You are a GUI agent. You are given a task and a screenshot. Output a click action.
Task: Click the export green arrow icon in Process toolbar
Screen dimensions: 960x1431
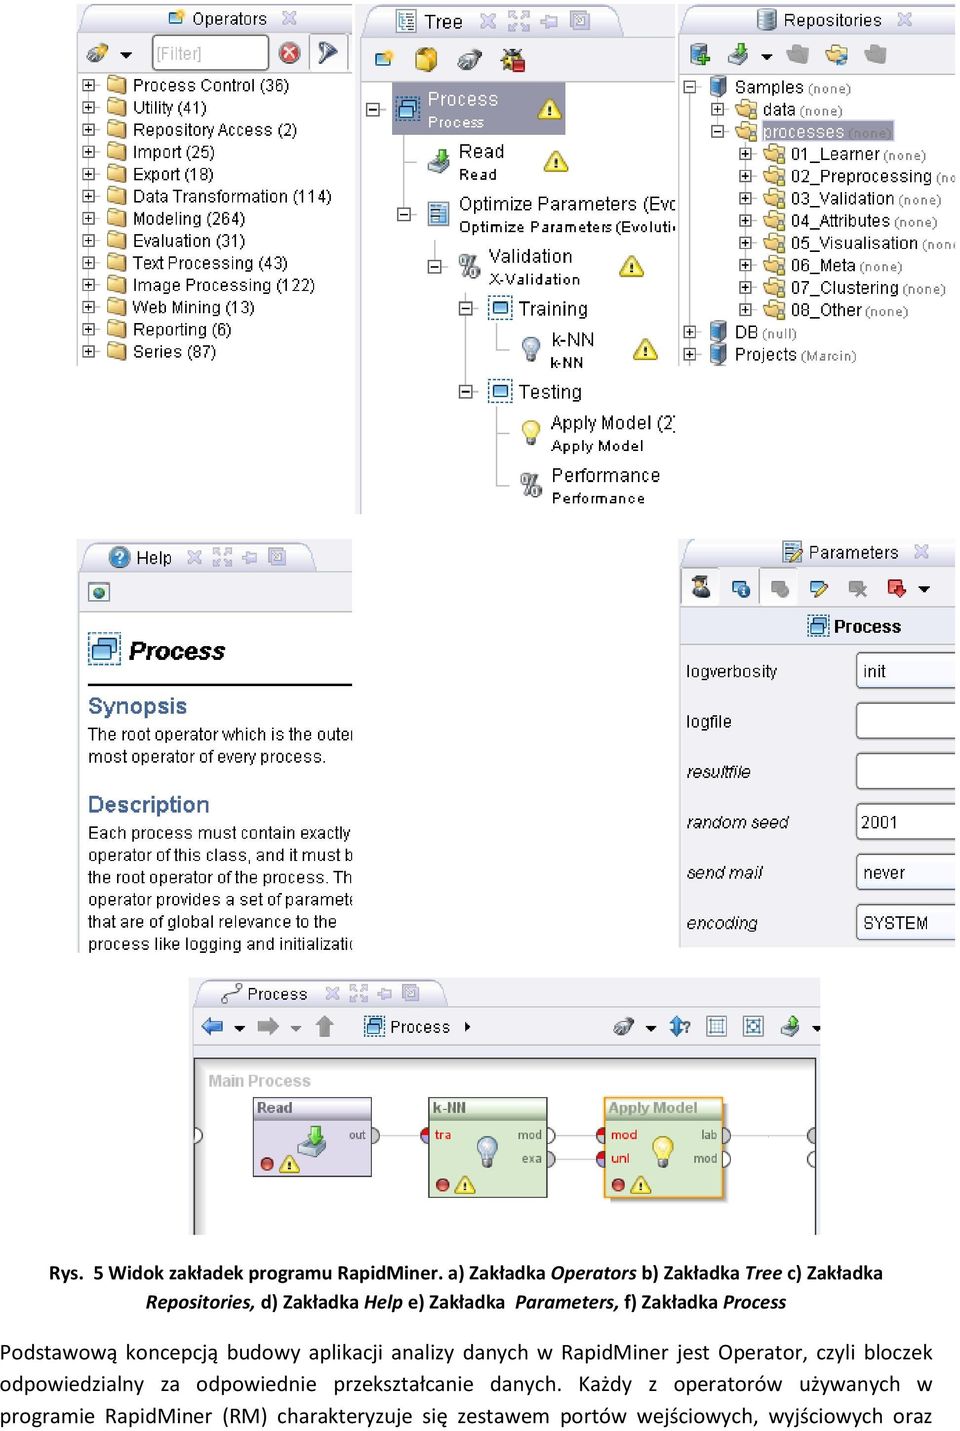tap(790, 1026)
